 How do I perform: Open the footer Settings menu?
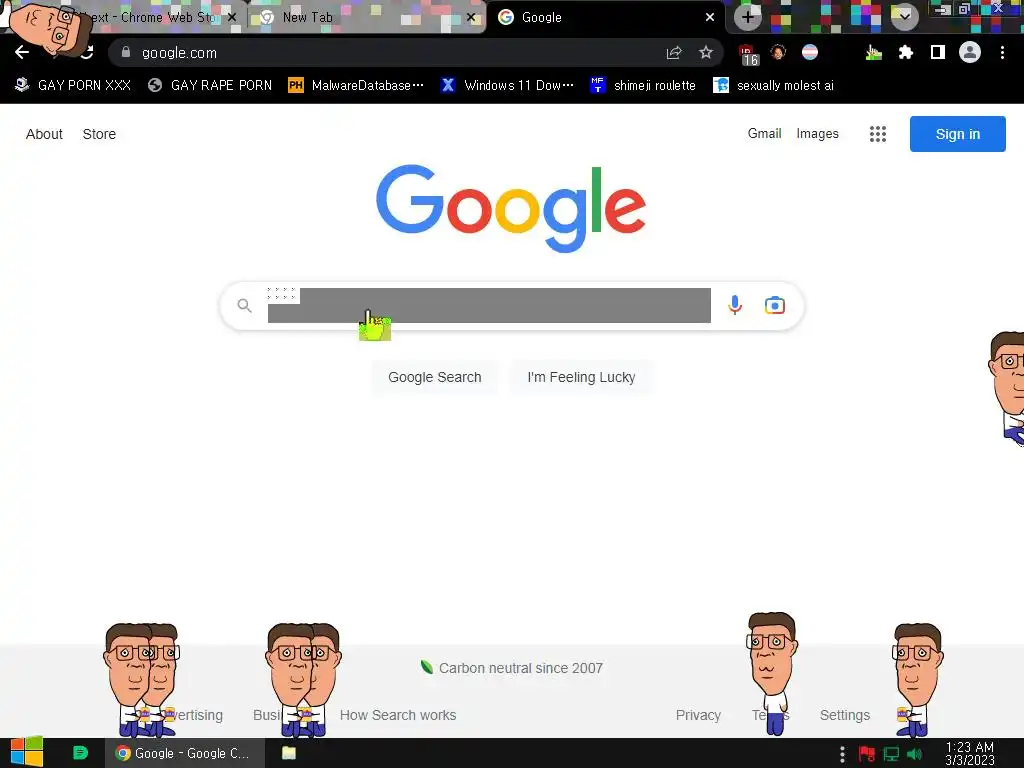pyautogui.click(x=844, y=715)
